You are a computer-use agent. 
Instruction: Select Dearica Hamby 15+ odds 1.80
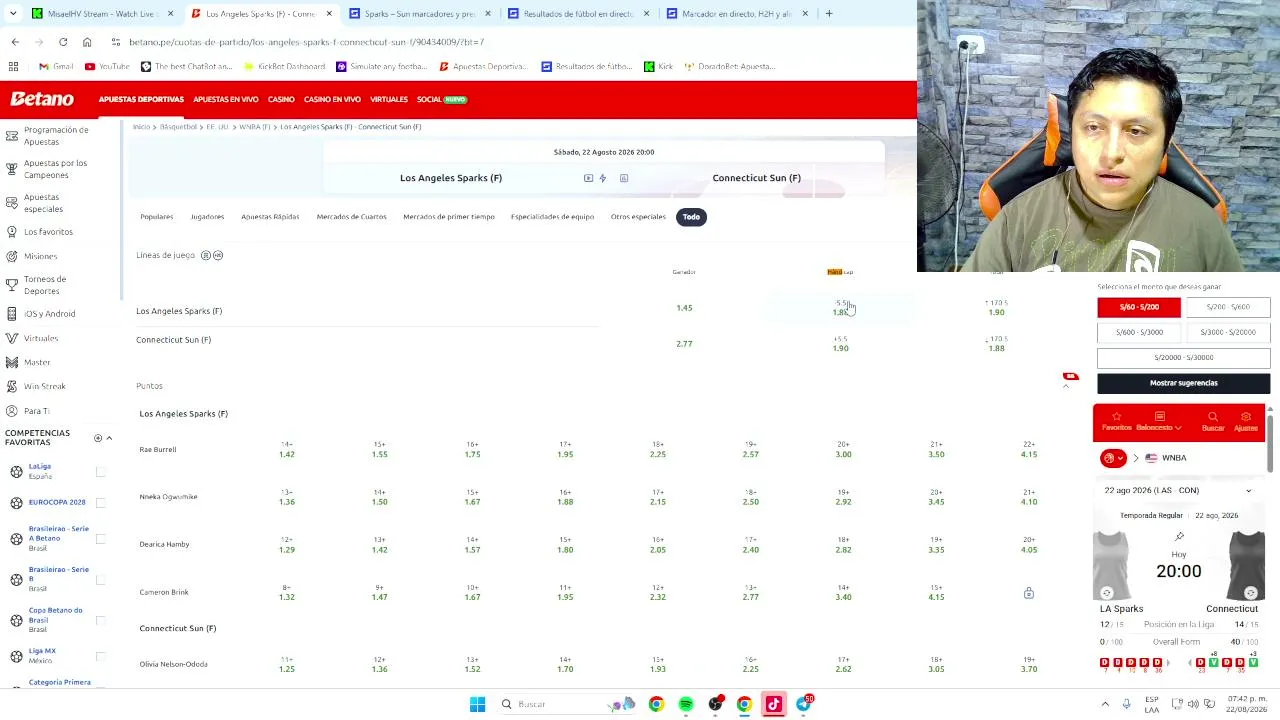tap(565, 545)
